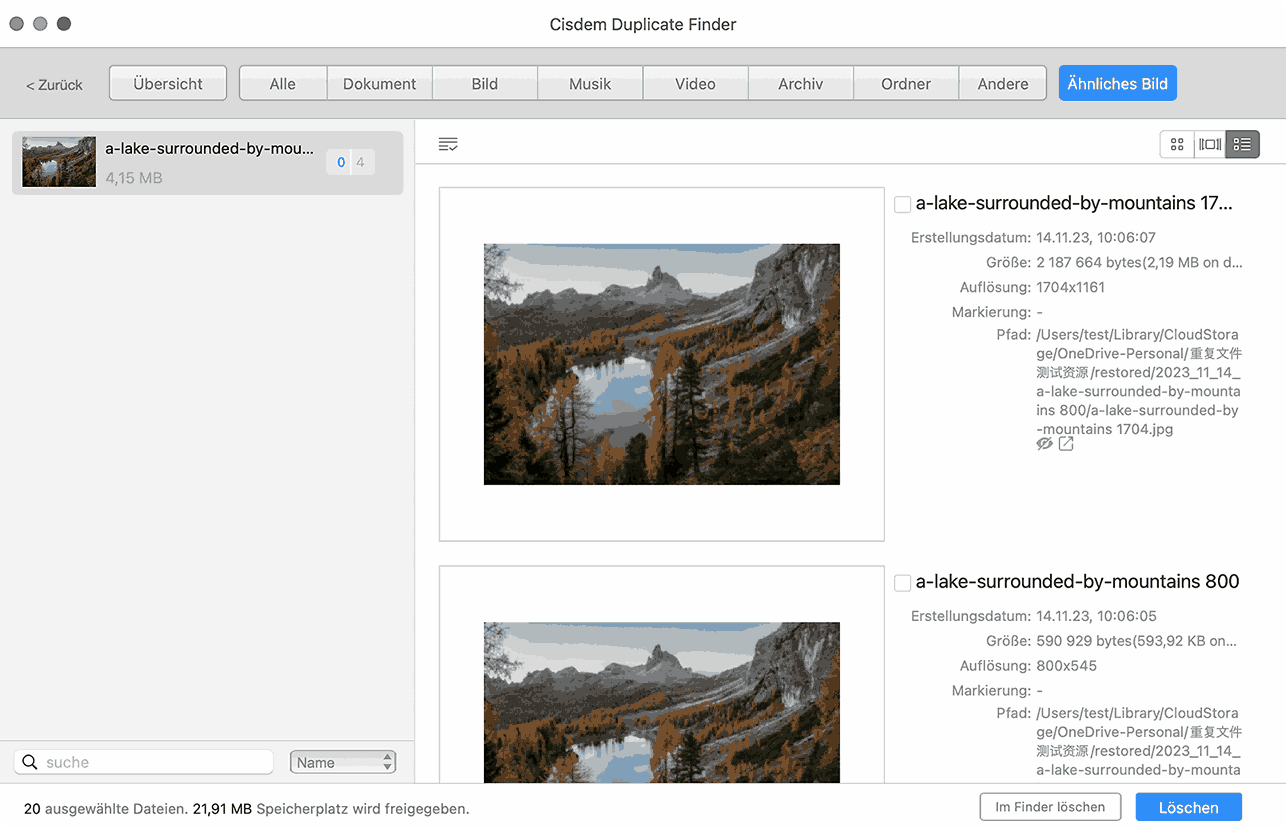Viewport: 1286px width, 828px height.
Task: Switch to the Archiv tab
Action: (801, 84)
